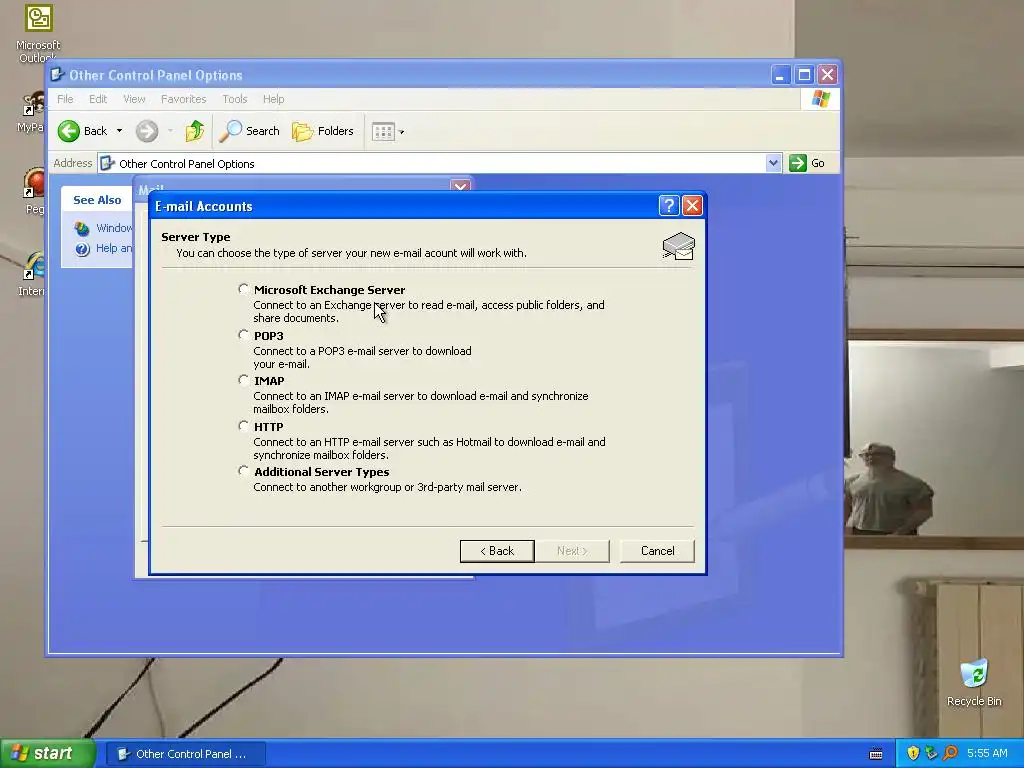
Task: Click the Forward arrow toolbar icon
Action: 147,131
